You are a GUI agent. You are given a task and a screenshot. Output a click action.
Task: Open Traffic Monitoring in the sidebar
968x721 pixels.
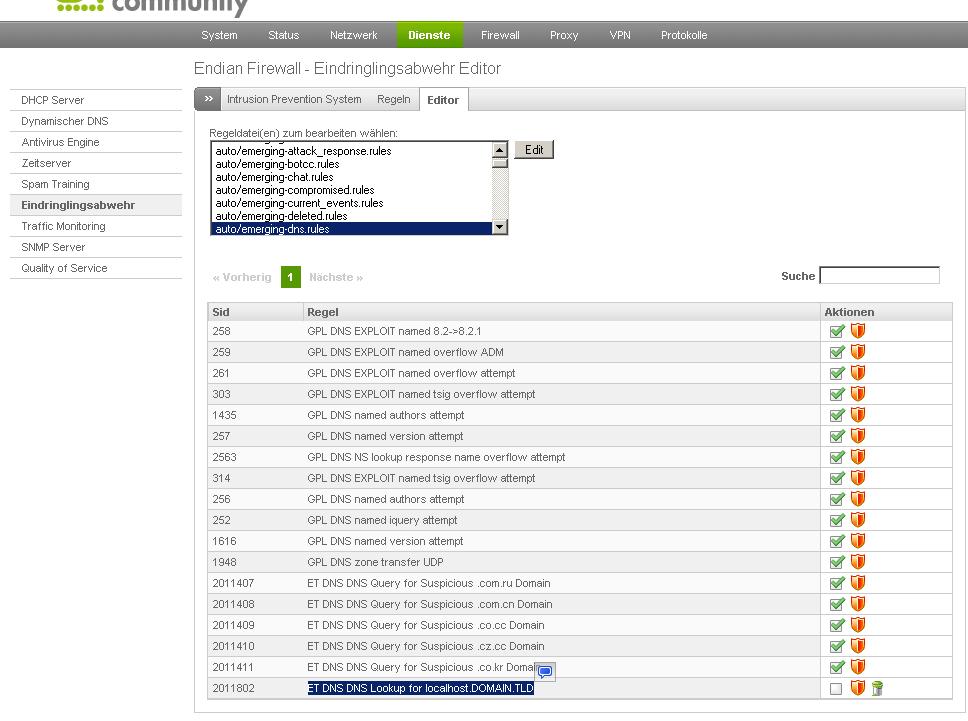[x=63, y=226]
